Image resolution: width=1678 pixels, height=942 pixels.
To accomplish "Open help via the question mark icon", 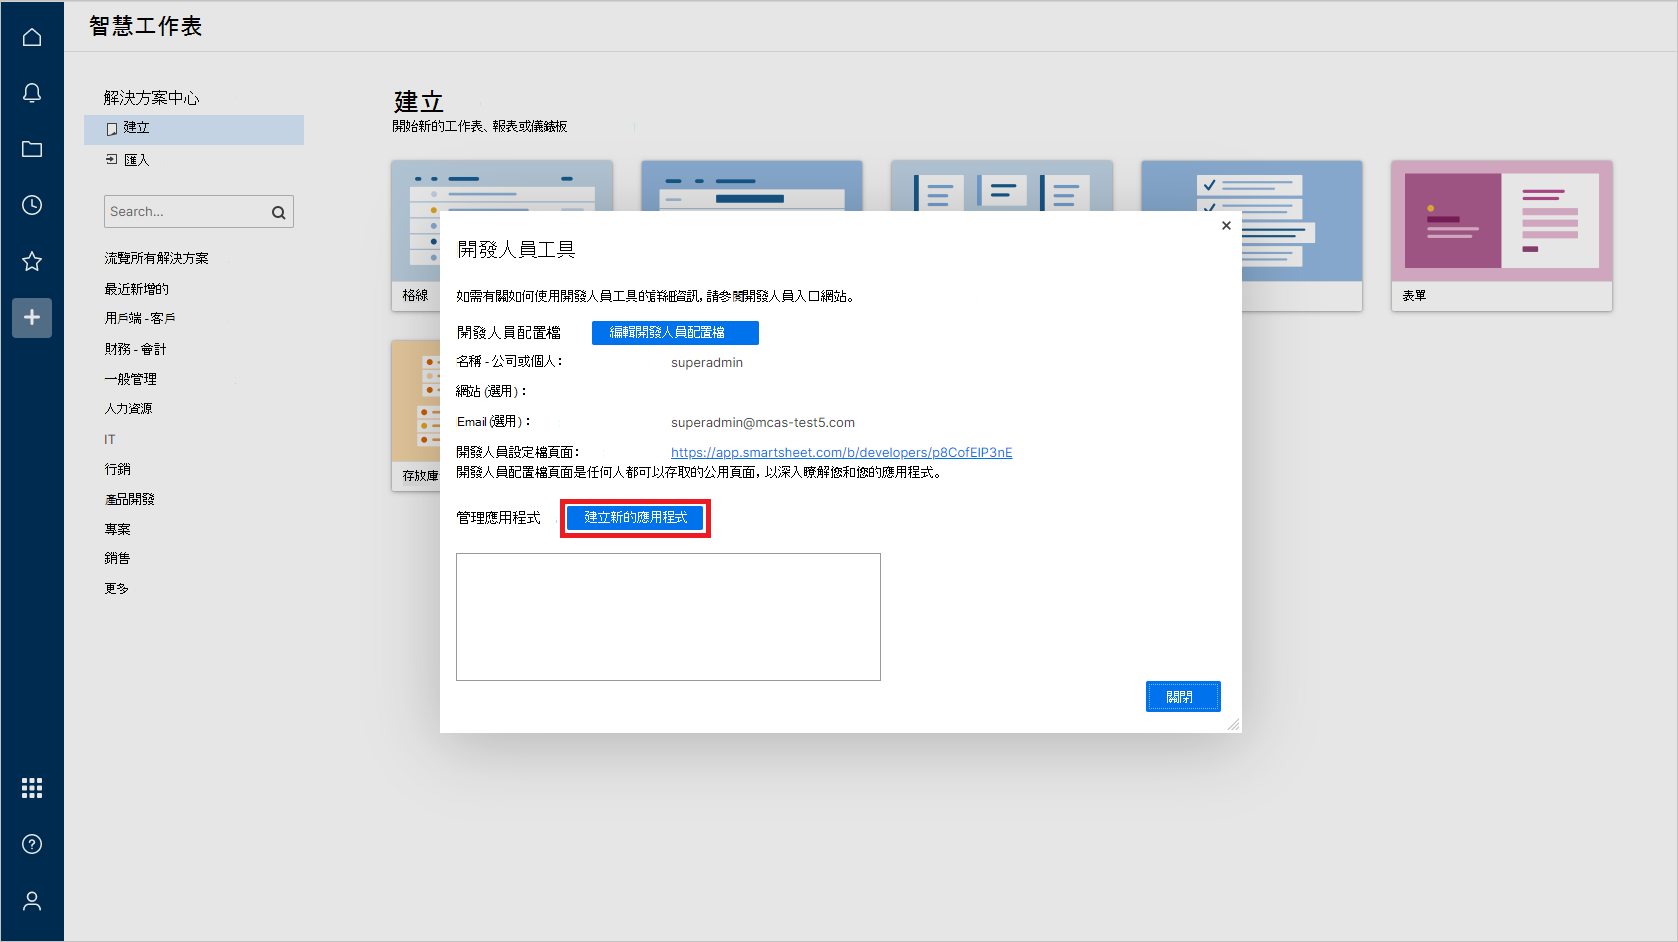I will (x=32, y=844).
